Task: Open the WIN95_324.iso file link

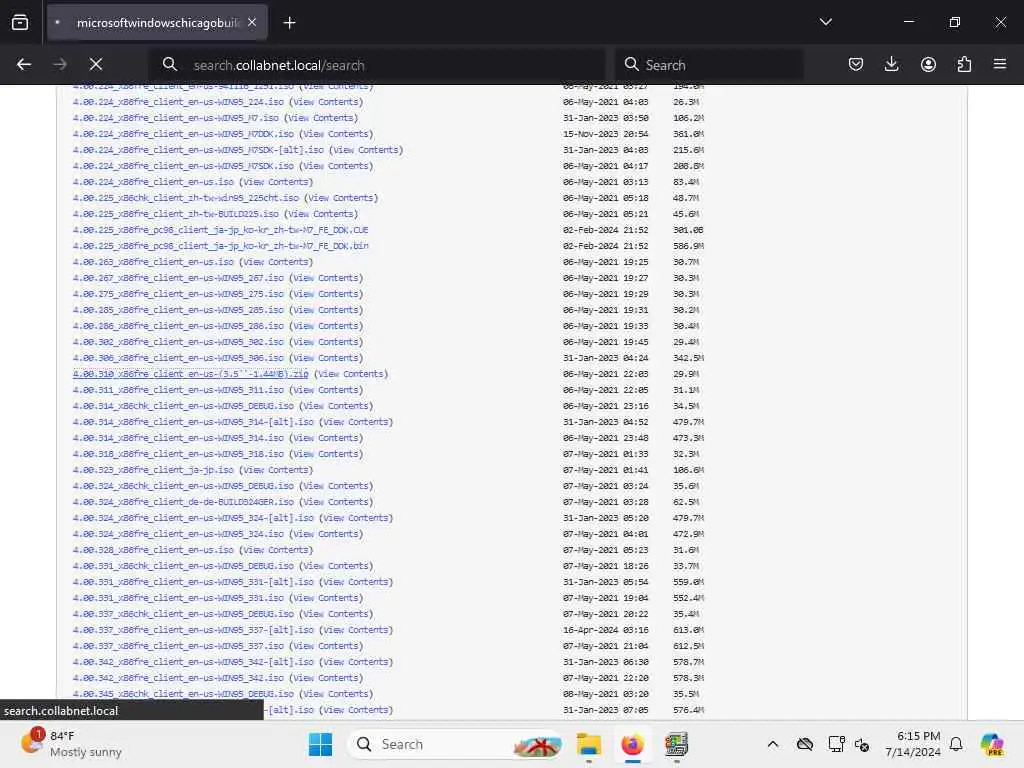Action: [178, 534]
